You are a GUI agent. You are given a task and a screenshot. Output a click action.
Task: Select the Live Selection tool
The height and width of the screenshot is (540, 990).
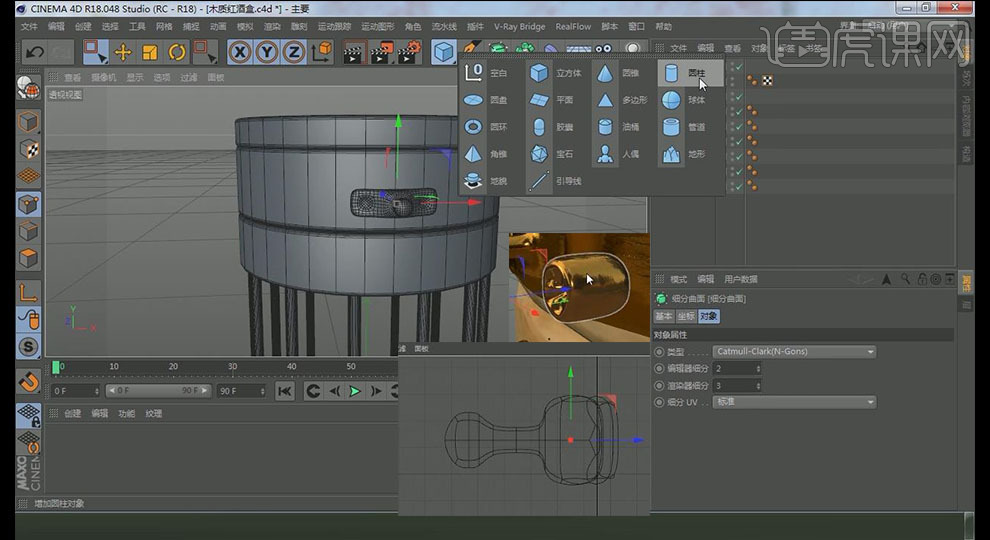pyautogui.click(x=95, y=52)
